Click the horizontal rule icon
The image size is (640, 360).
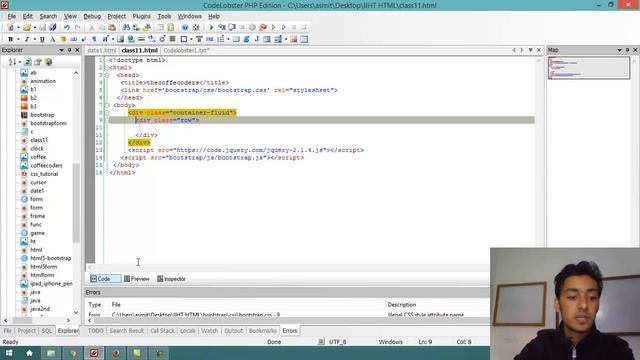tap(141, 39)
